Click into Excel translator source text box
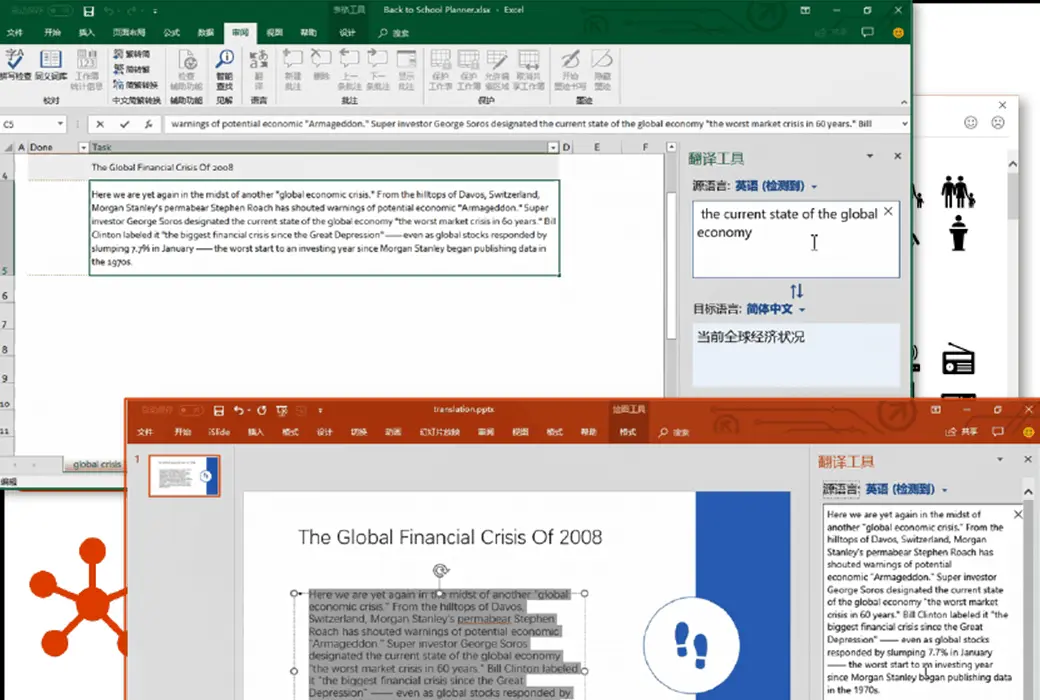The image size is (1040, 700). [x=796, y=240]
